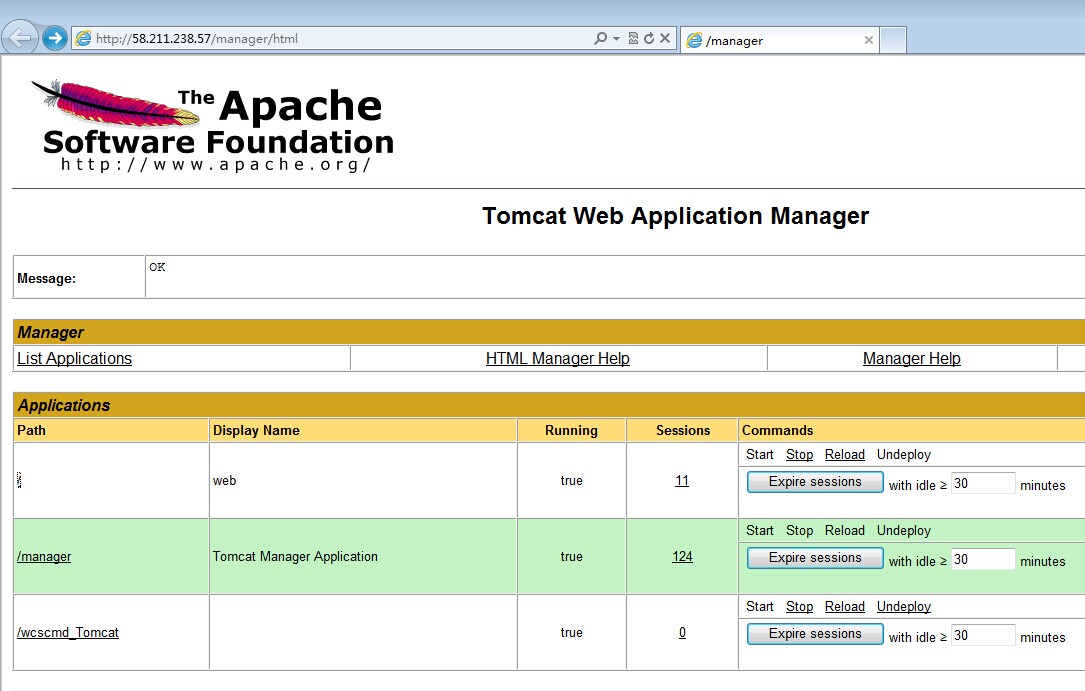
Task: Click the 'true' running value for /wcscmd_Tomcat
Action: click(x=572, y=632)
